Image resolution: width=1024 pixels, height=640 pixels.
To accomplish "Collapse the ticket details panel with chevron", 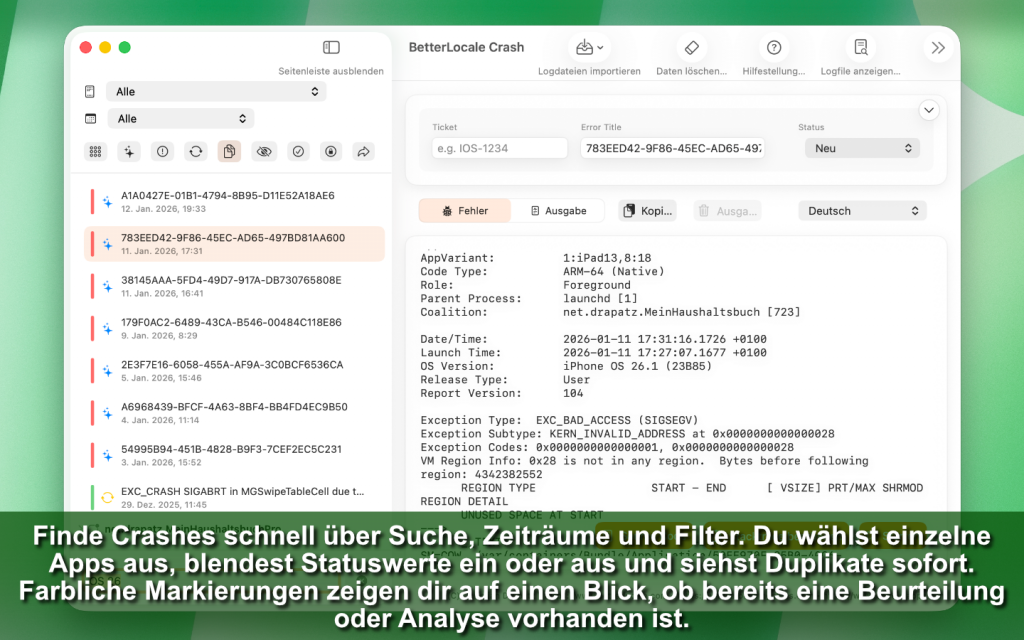I will point(929,110).
